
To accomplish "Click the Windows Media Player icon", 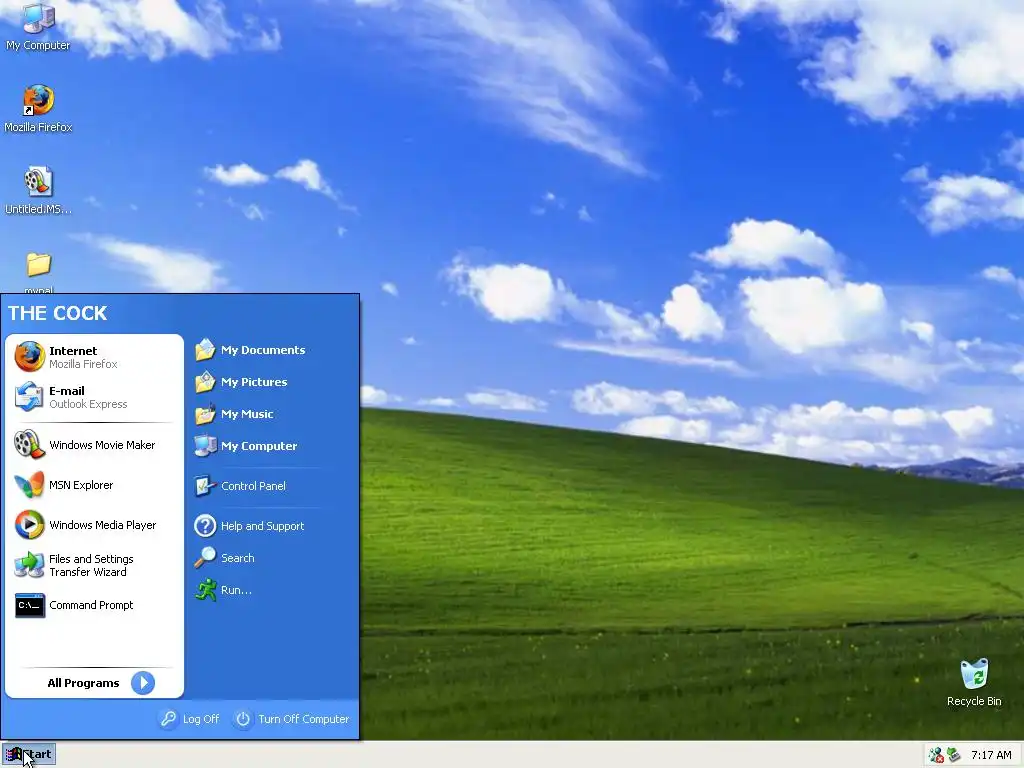I will click(x=29, y=524).
